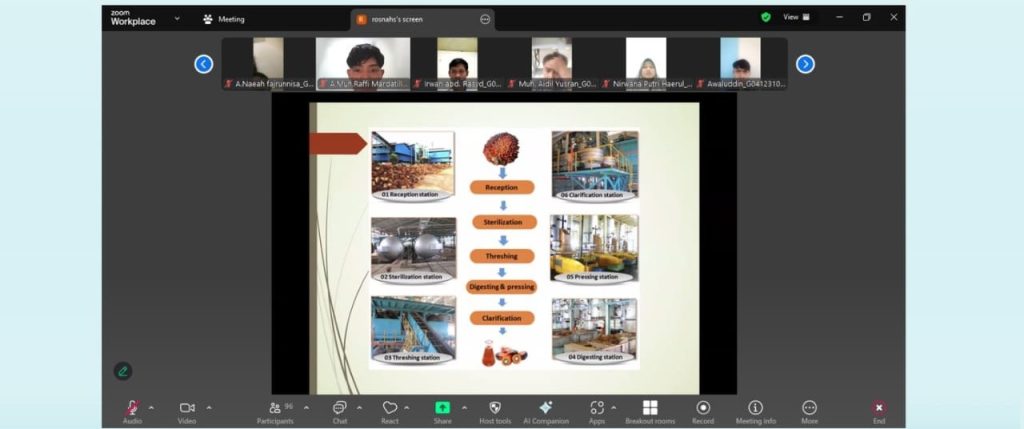
Task: Start recording with Record button
Action: point(703,408)
